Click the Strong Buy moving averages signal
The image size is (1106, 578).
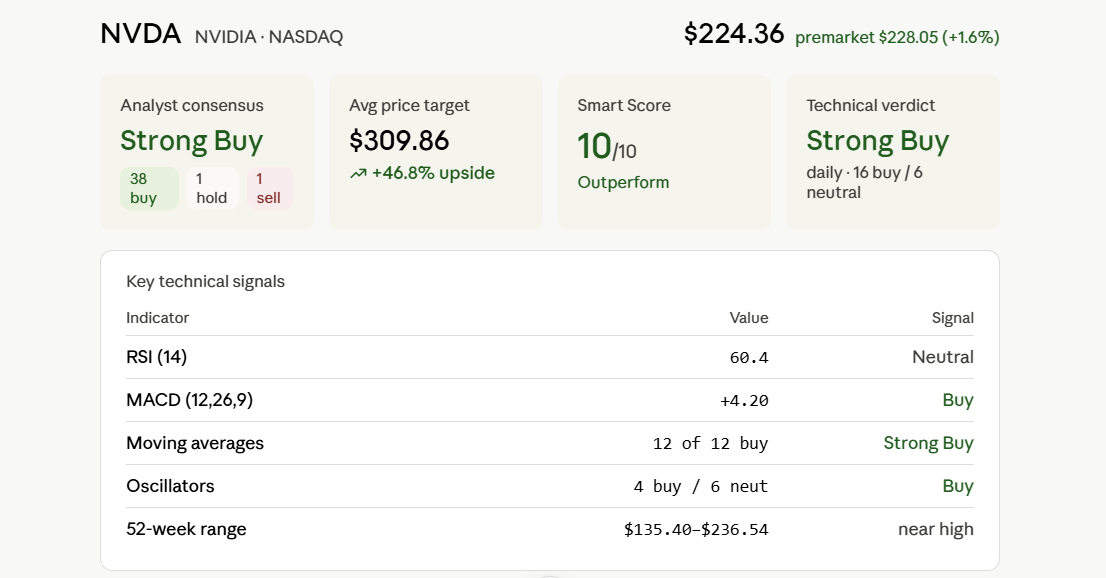928,443
